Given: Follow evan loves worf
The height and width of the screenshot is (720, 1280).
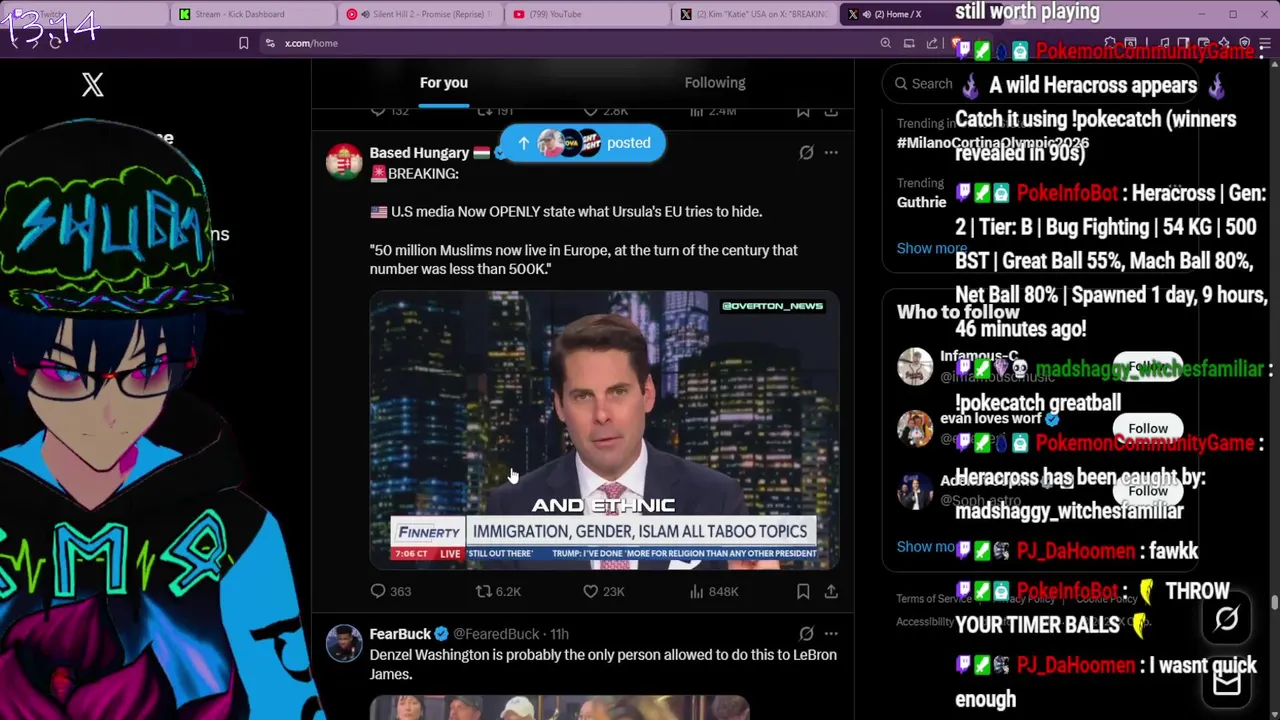Looking at the screenshot, I should [1148, 428].
